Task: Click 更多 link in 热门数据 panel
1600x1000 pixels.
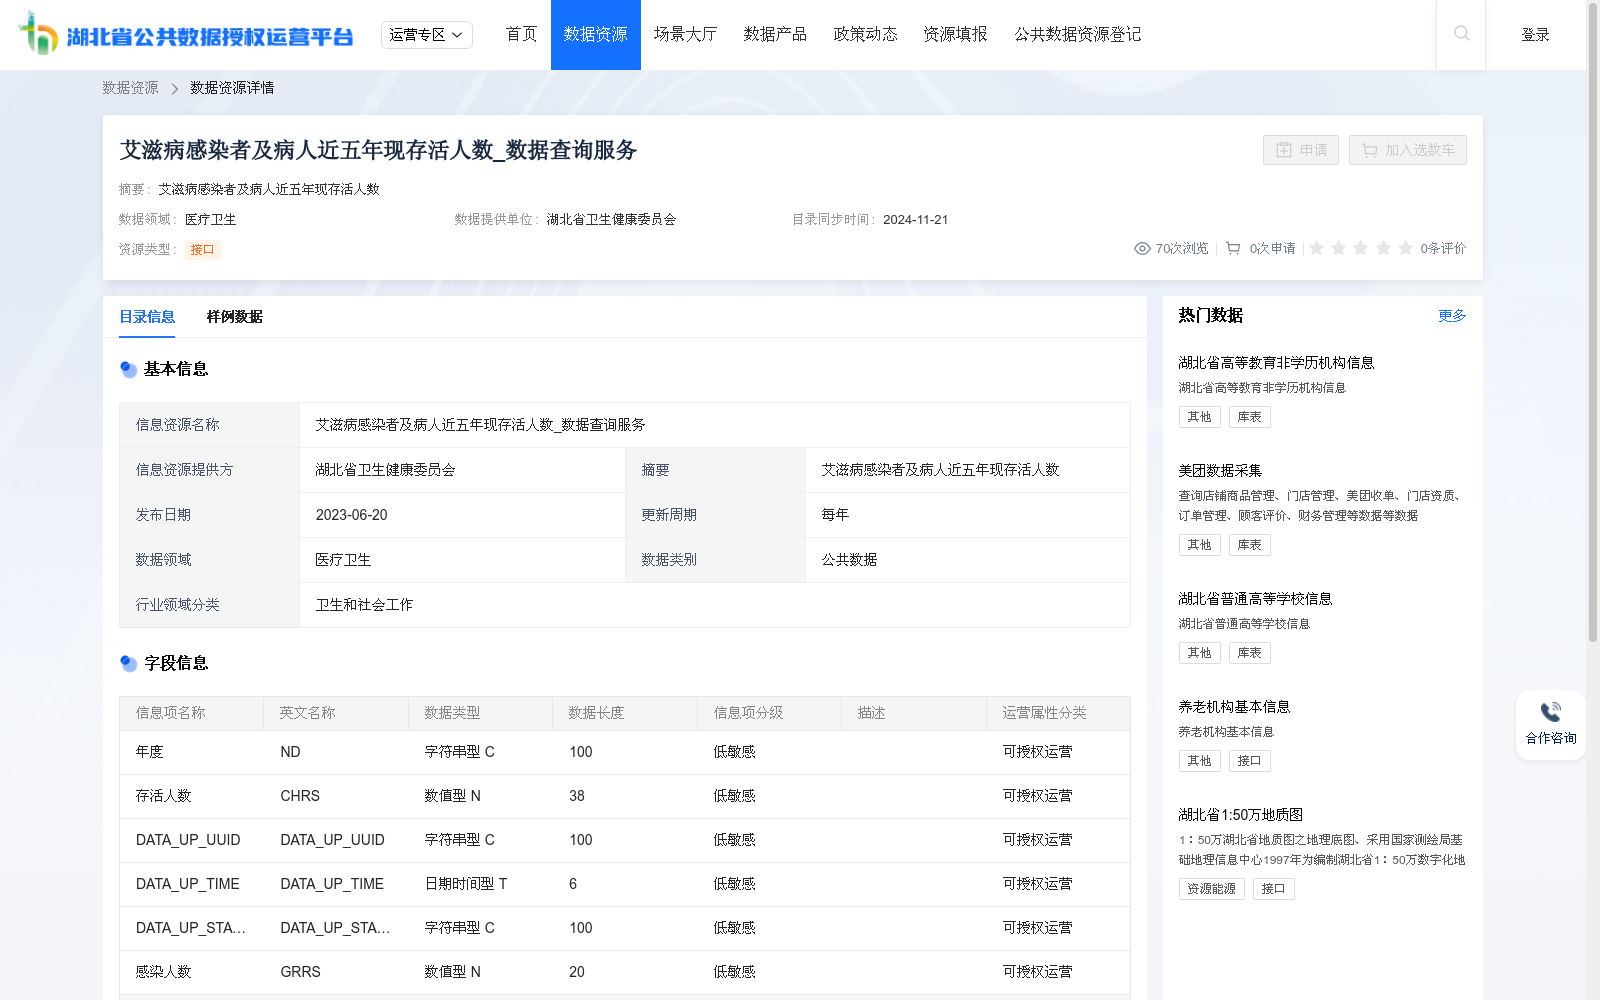Action: 1452,315
